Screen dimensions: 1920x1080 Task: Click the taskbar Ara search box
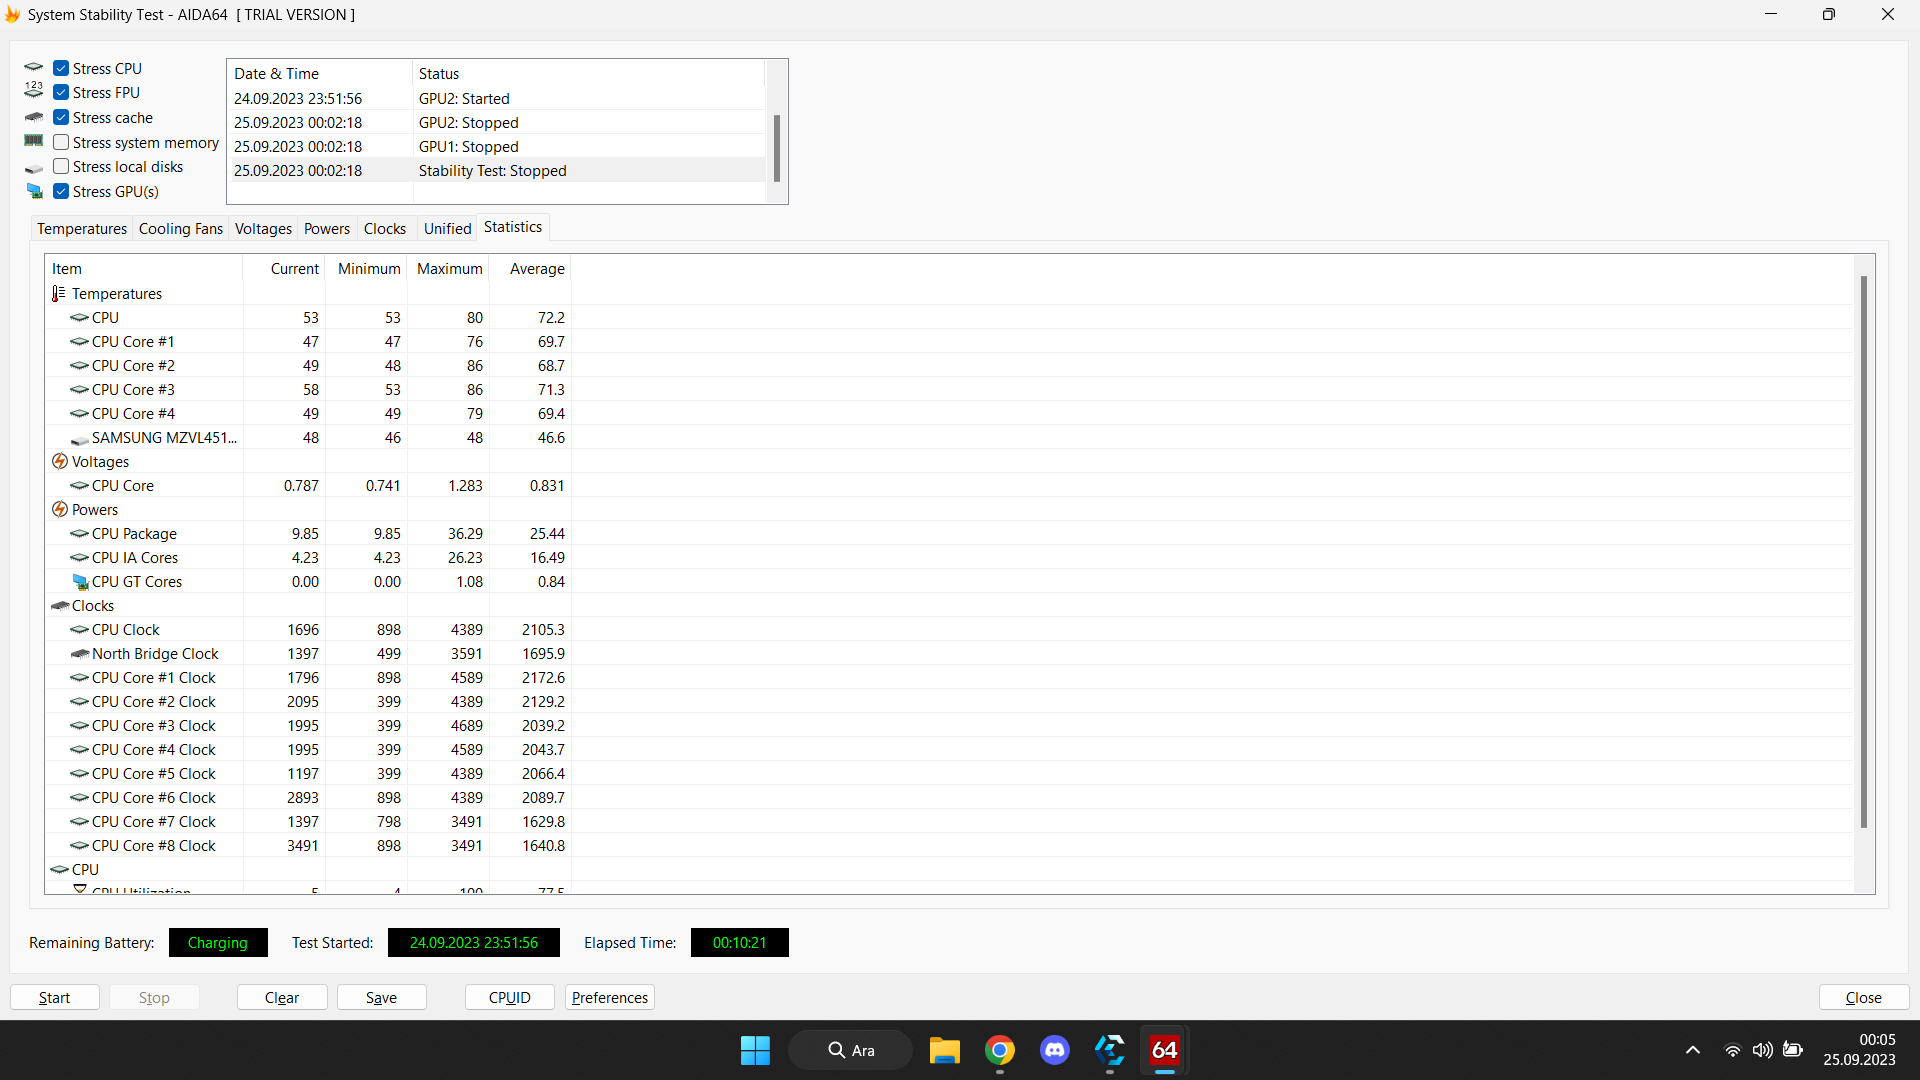851,1050
